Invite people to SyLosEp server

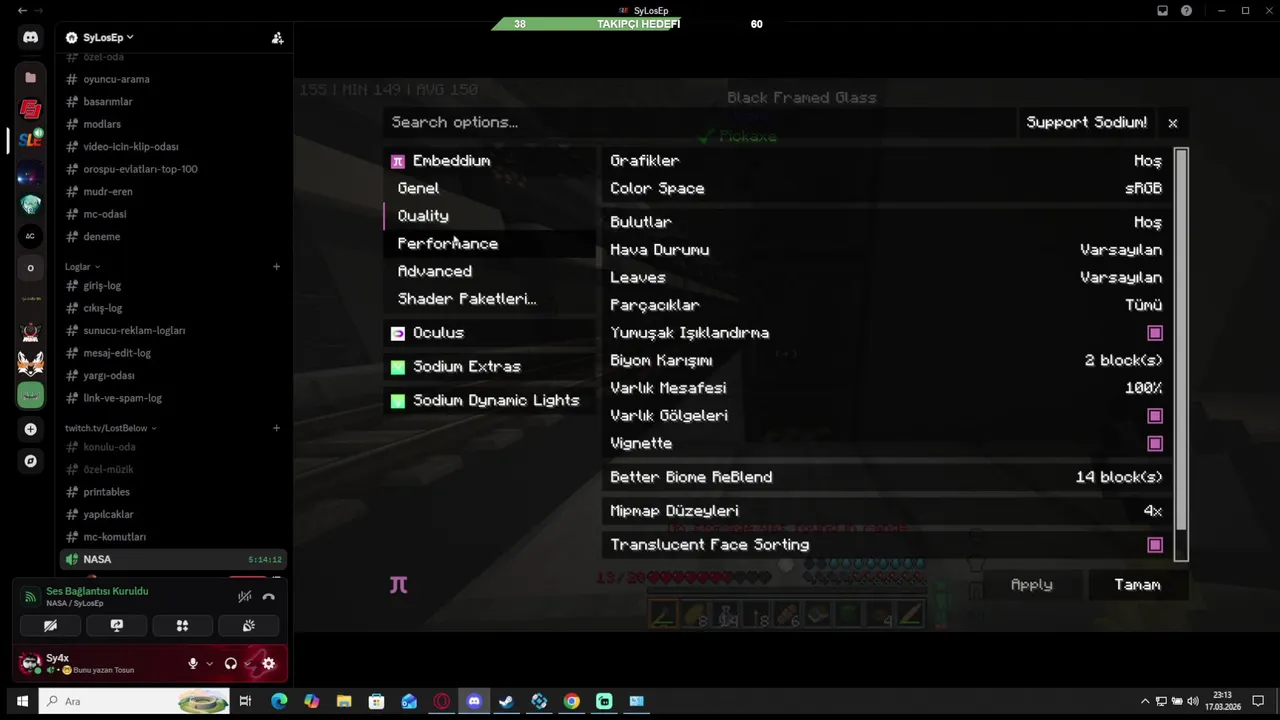pos(277,38)
